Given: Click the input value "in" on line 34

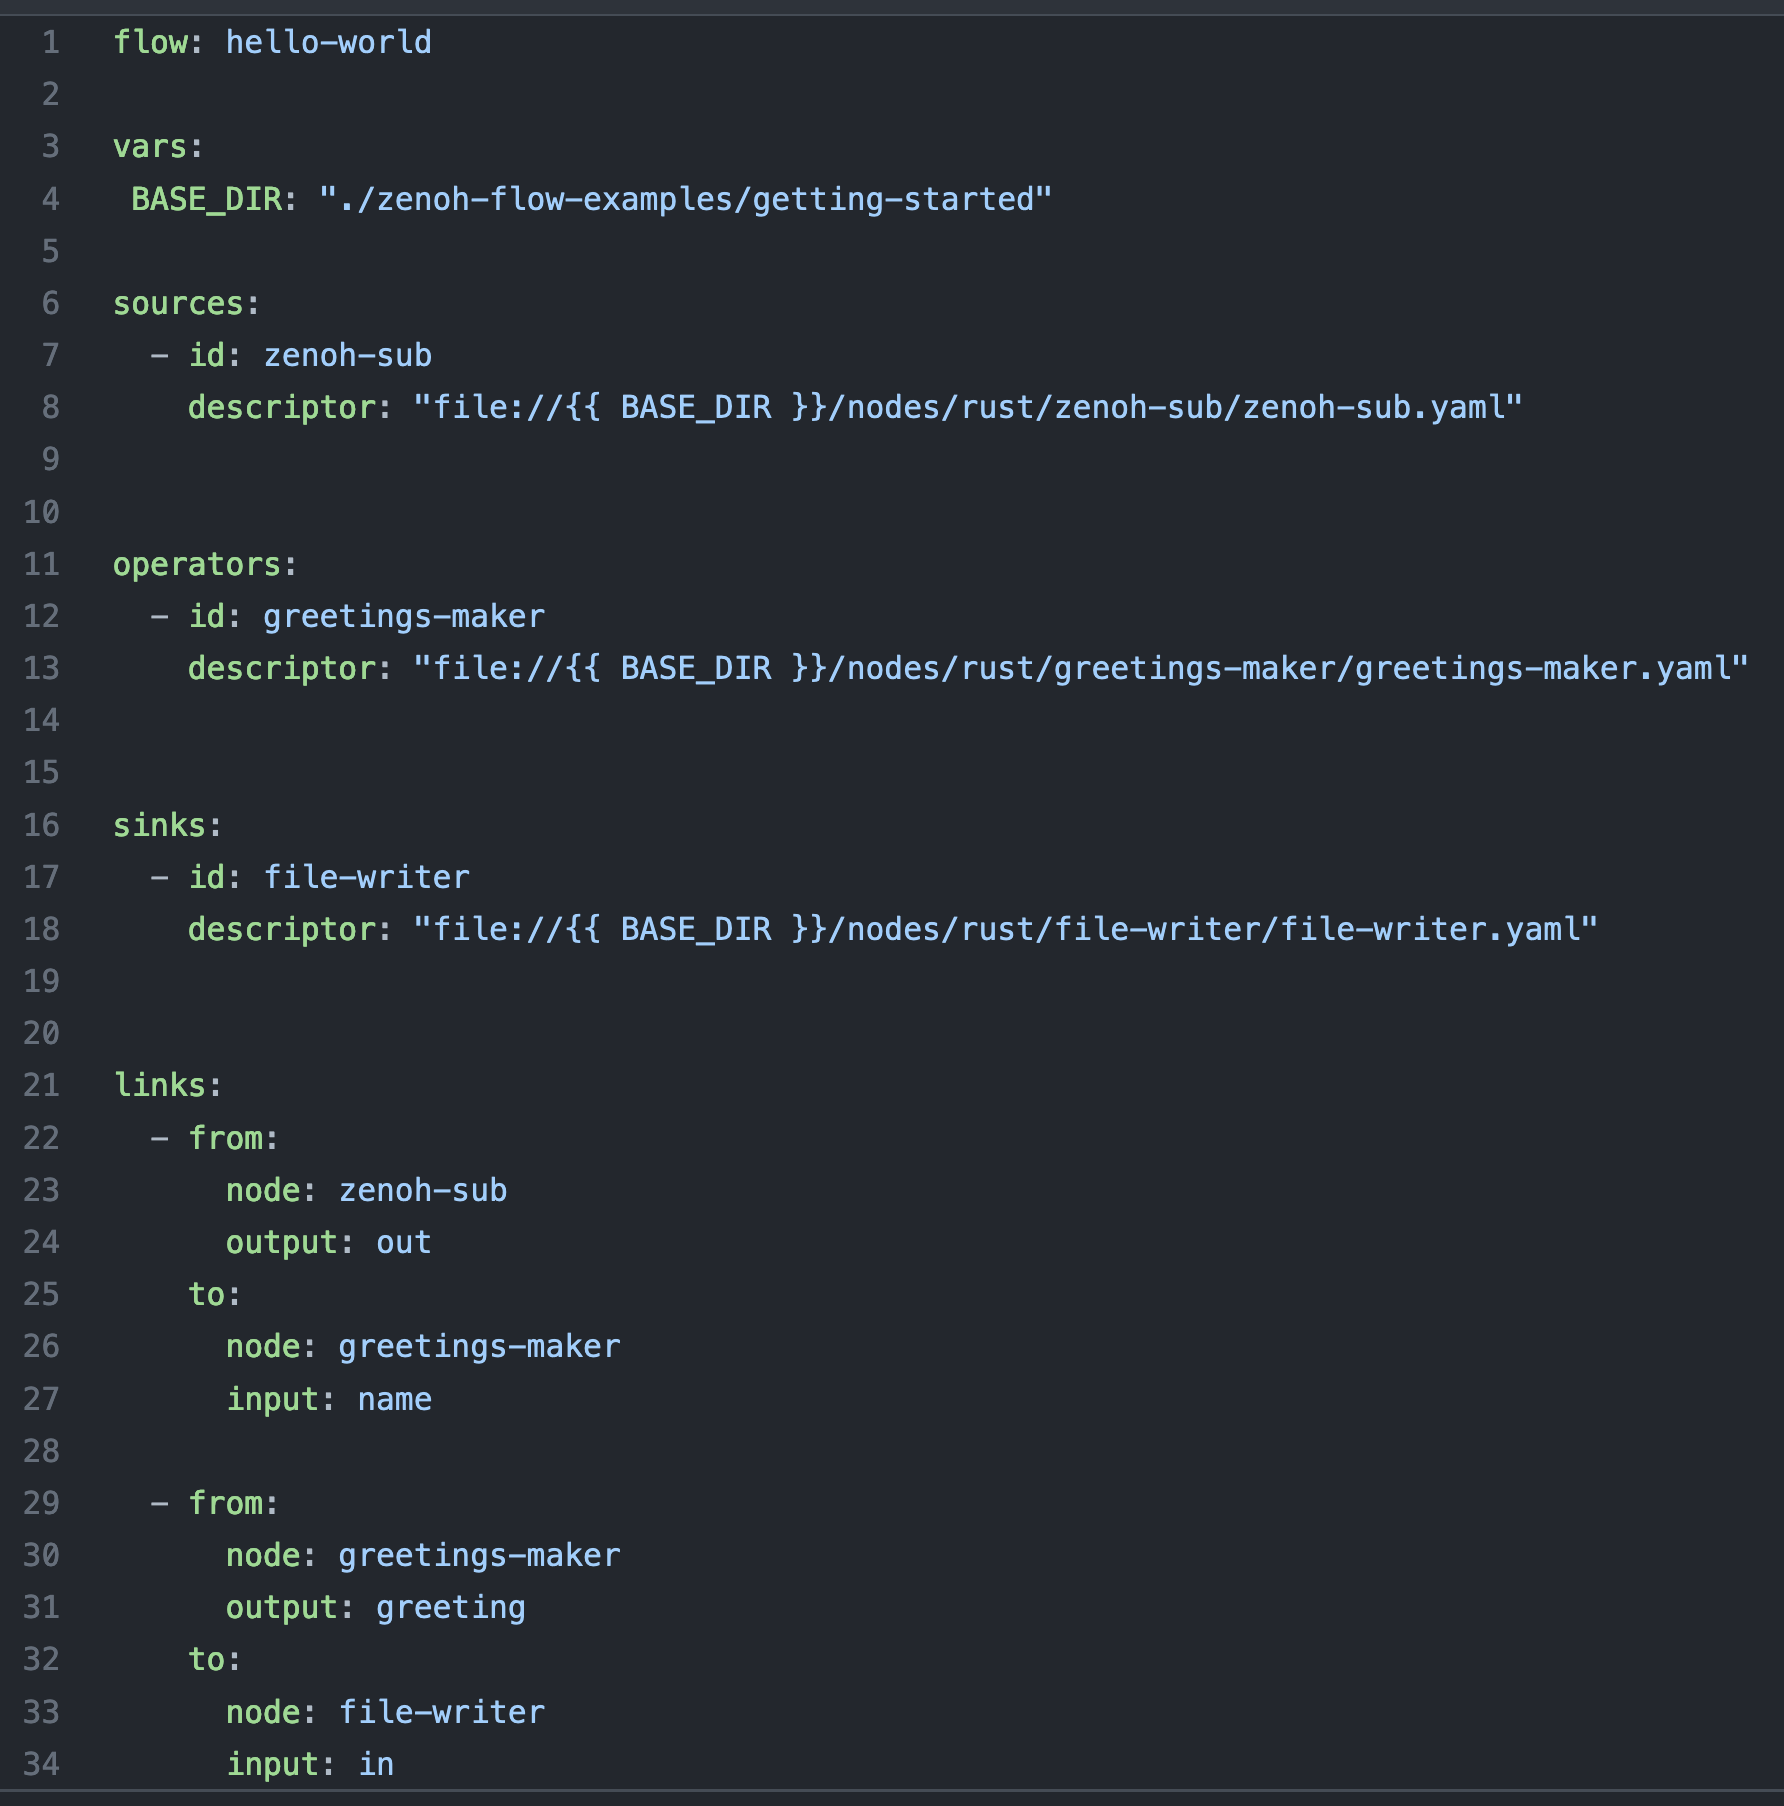Looking at the screenshot, I should coord(378,1763).
